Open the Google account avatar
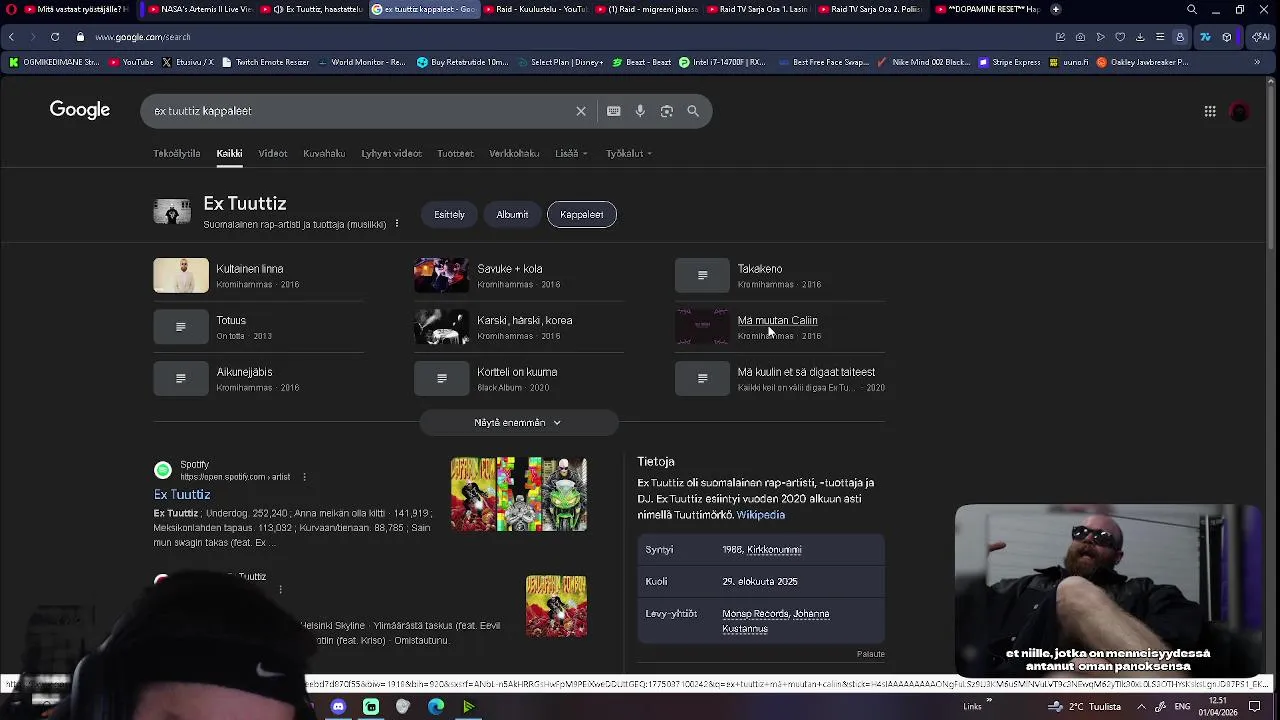Image resolution: width=1280 pixels, height=720 pixels. 1239,112
